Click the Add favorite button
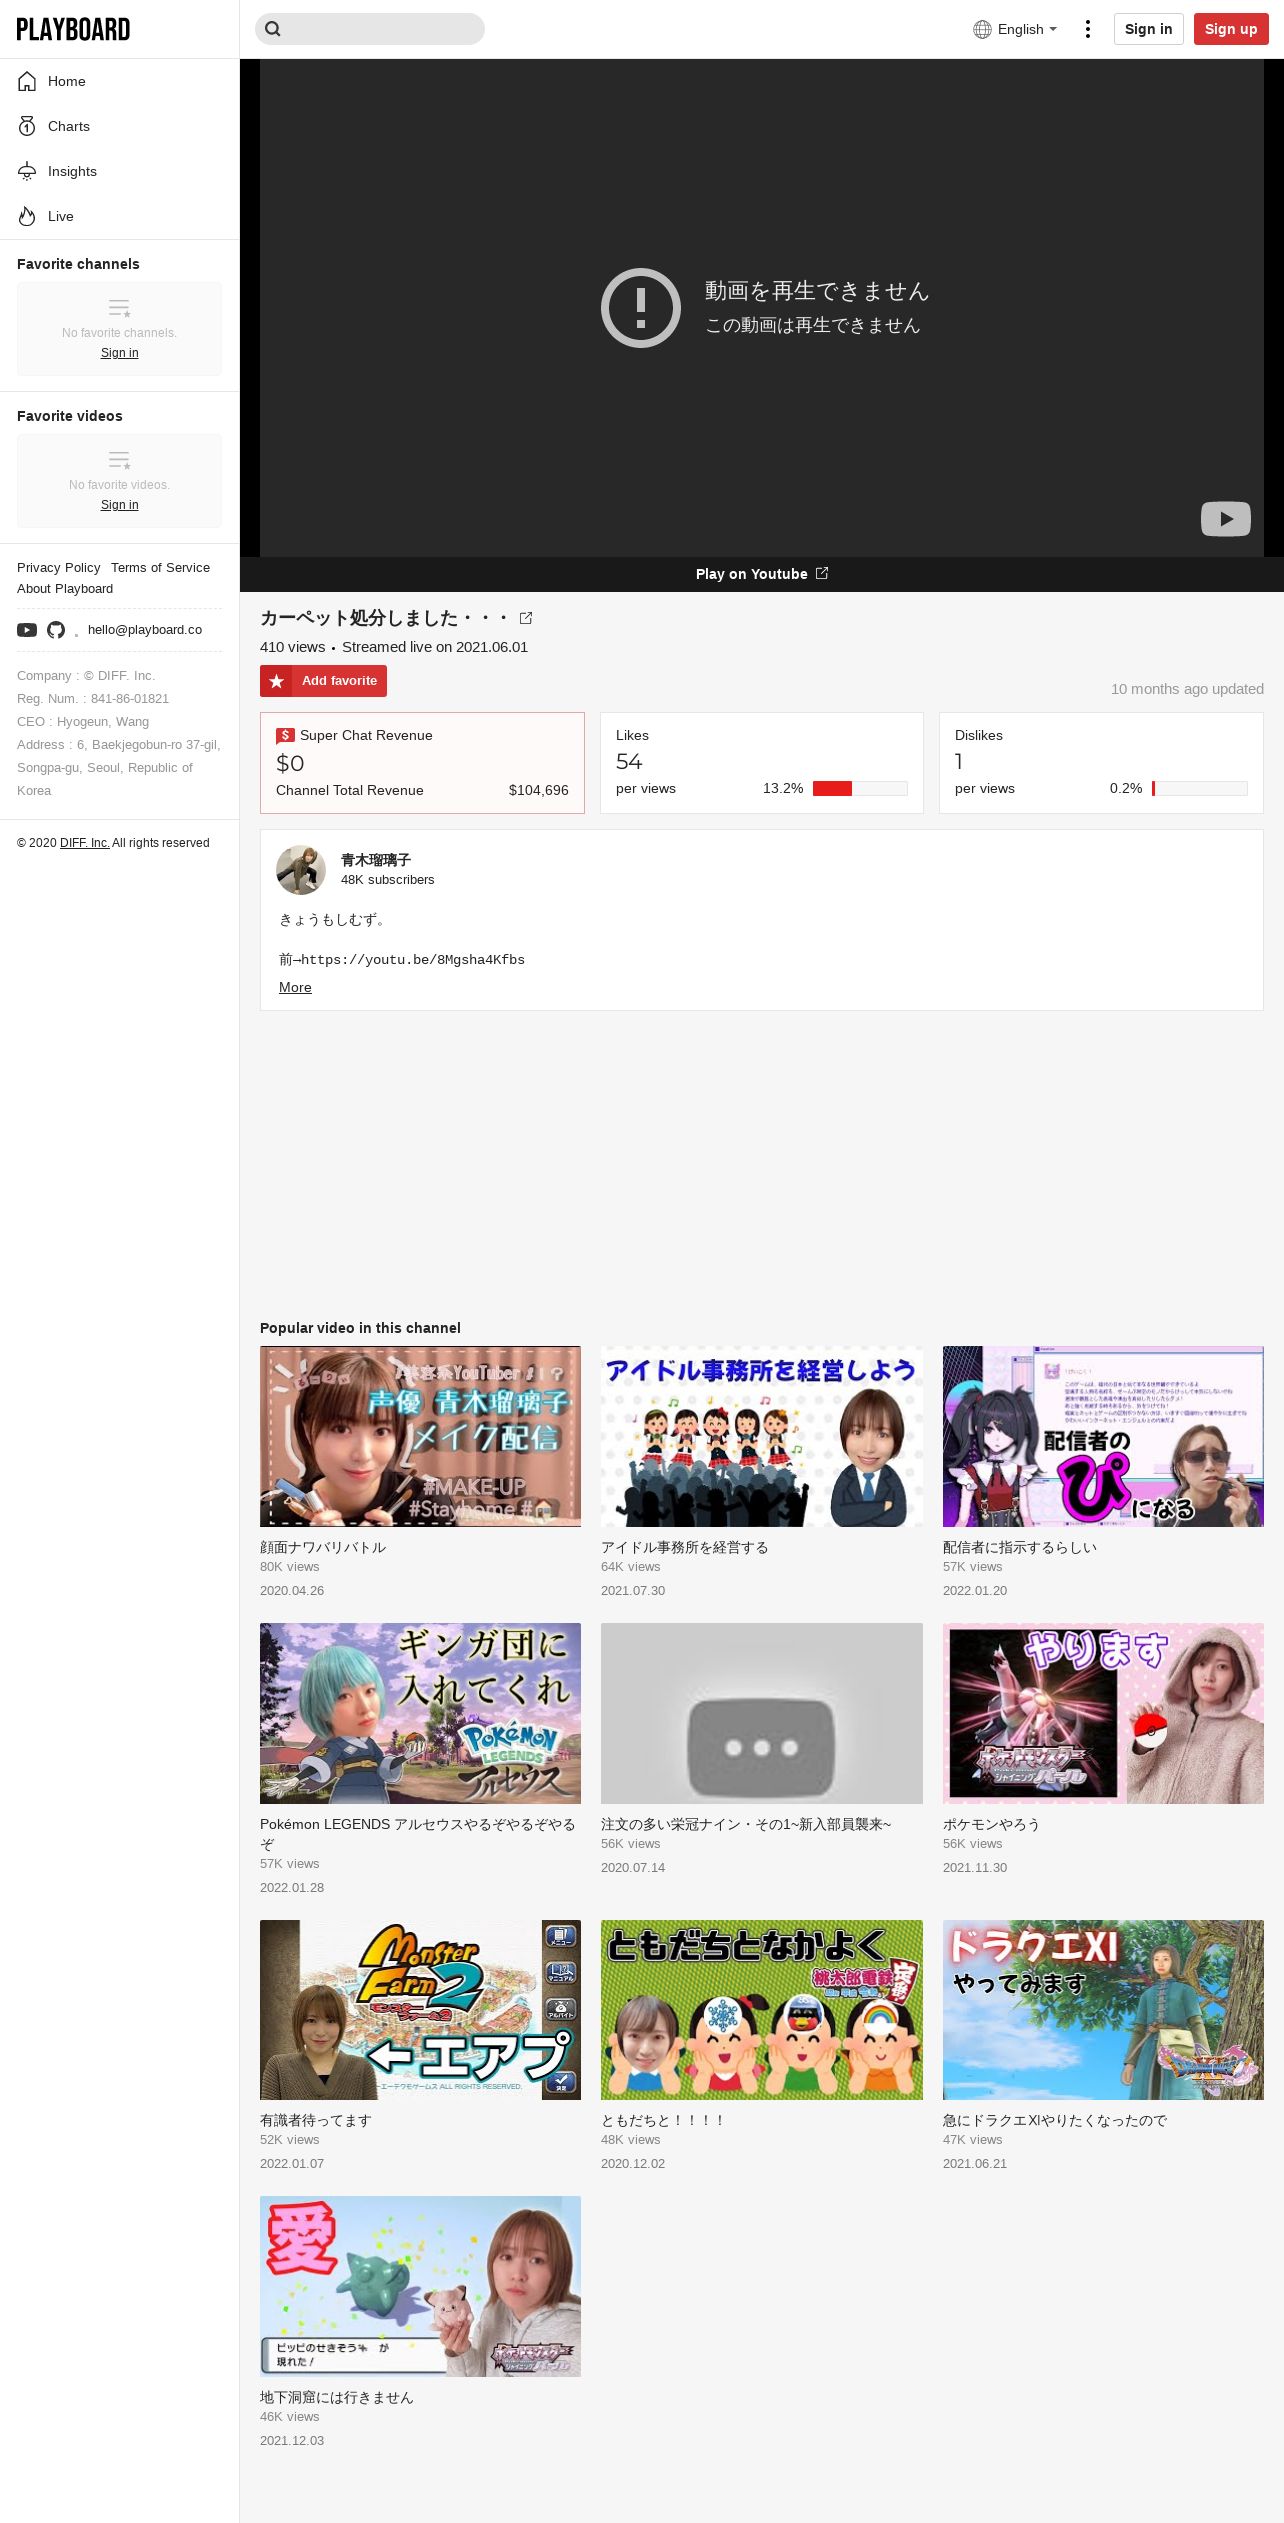This screenshot has height=2523, width=1284. 323,681
